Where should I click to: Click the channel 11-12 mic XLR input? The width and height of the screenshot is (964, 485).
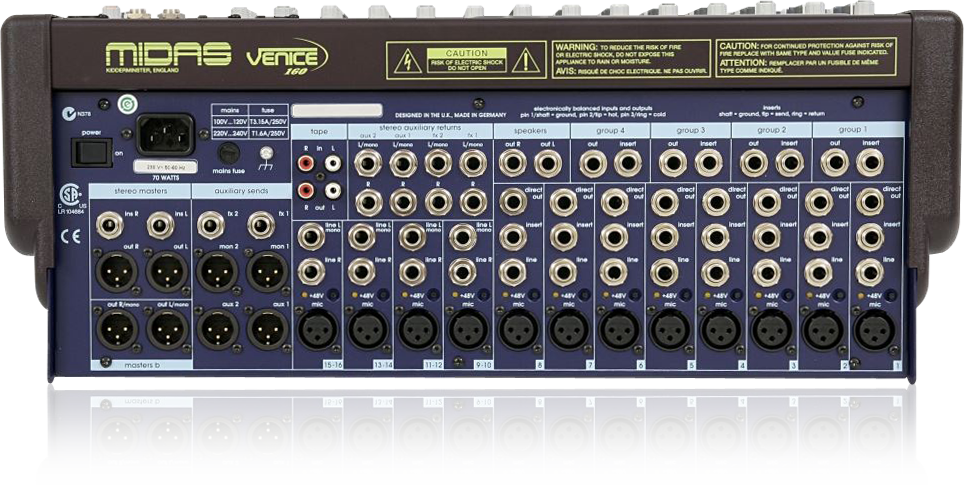point(418,329)
